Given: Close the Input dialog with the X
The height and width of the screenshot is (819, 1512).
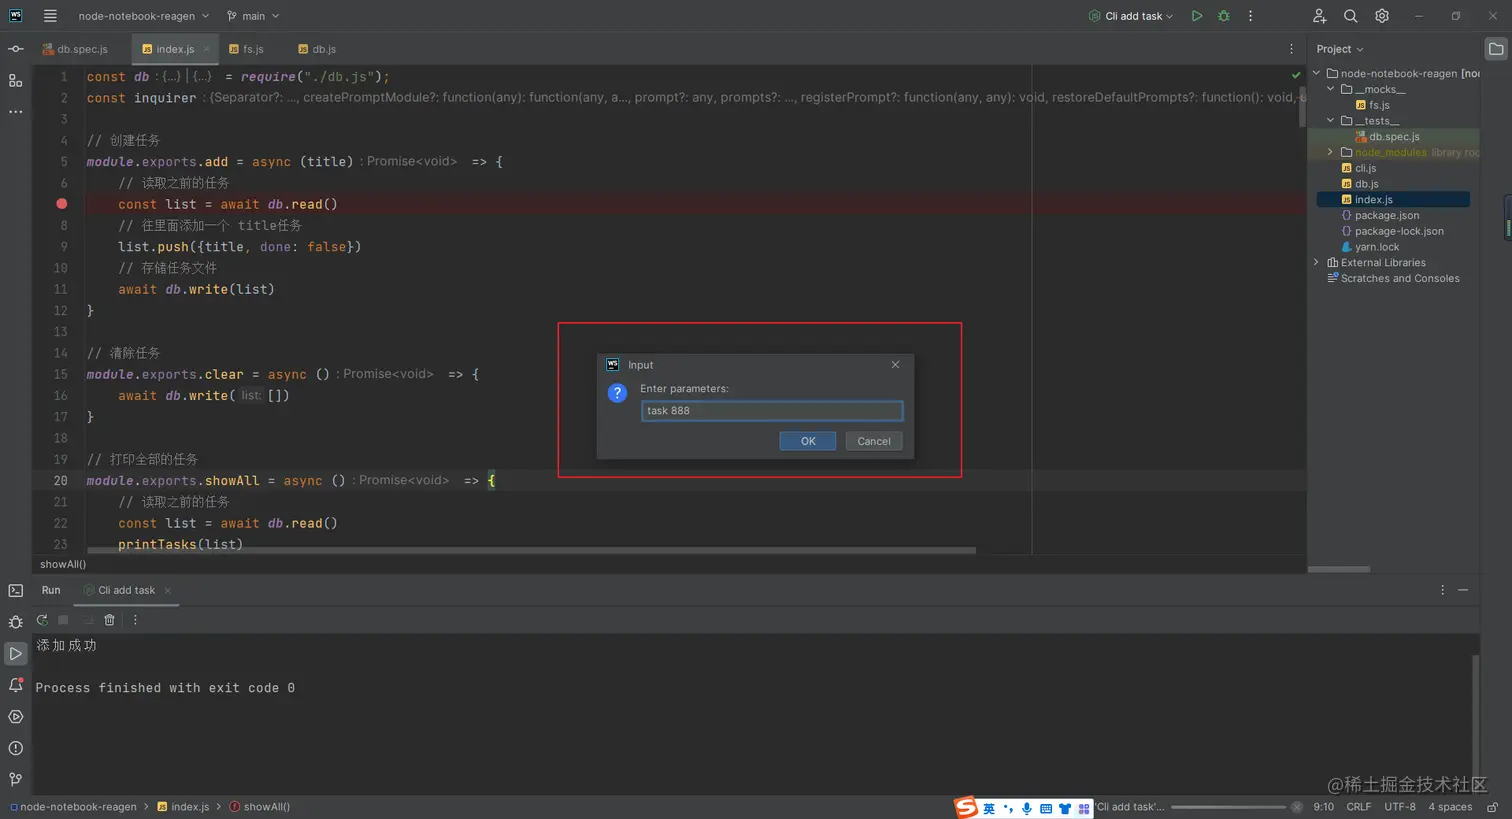Looking at the screenshot, I should (x=895, y=365).
